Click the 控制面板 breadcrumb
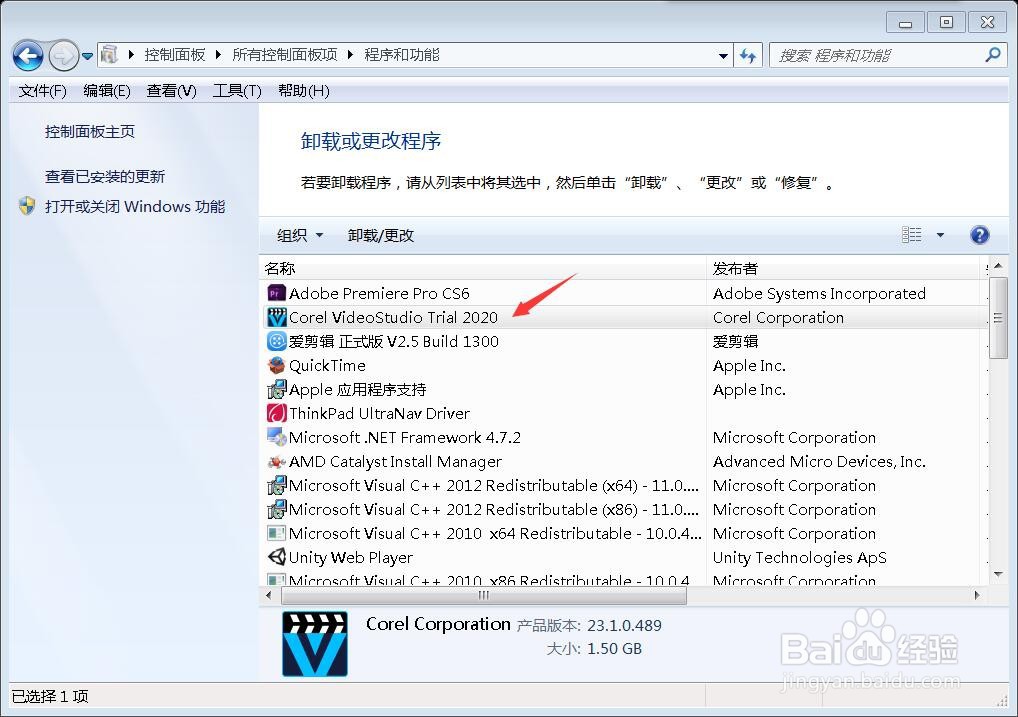1018x717 pixels. click(x=175, y=55)
